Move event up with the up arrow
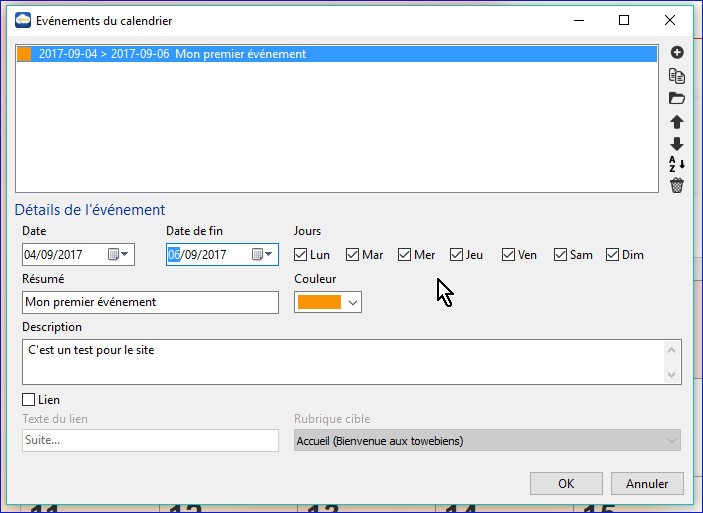 pos(677,121)
